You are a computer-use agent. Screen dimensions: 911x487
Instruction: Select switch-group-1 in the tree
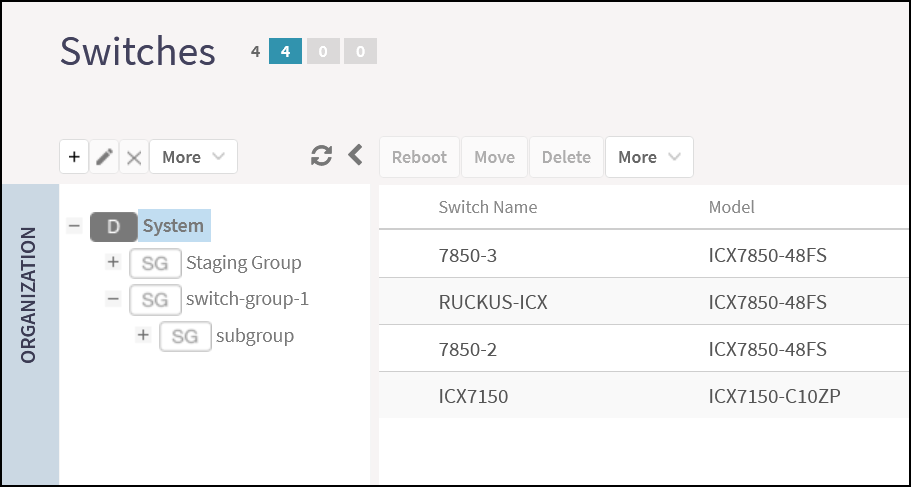[x=248, y=299]
